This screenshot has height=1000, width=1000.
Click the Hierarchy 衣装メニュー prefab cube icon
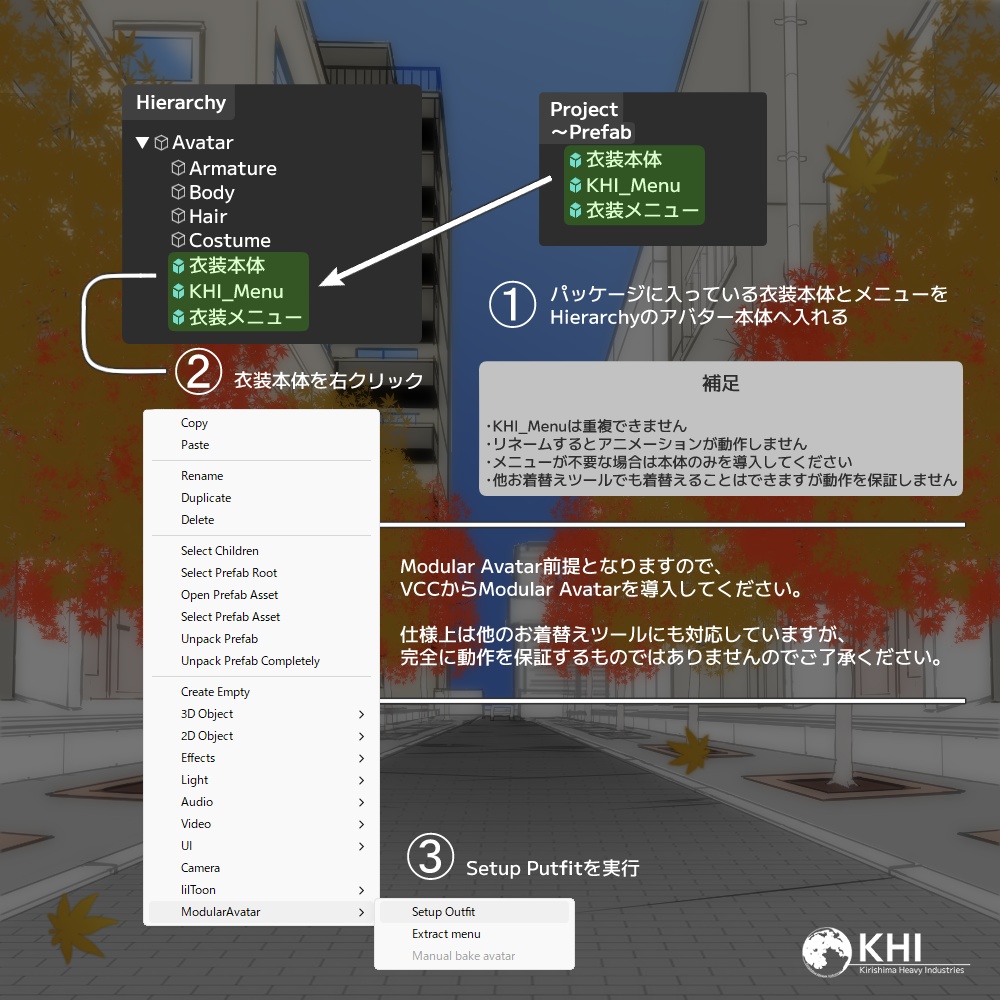[179, 317]
